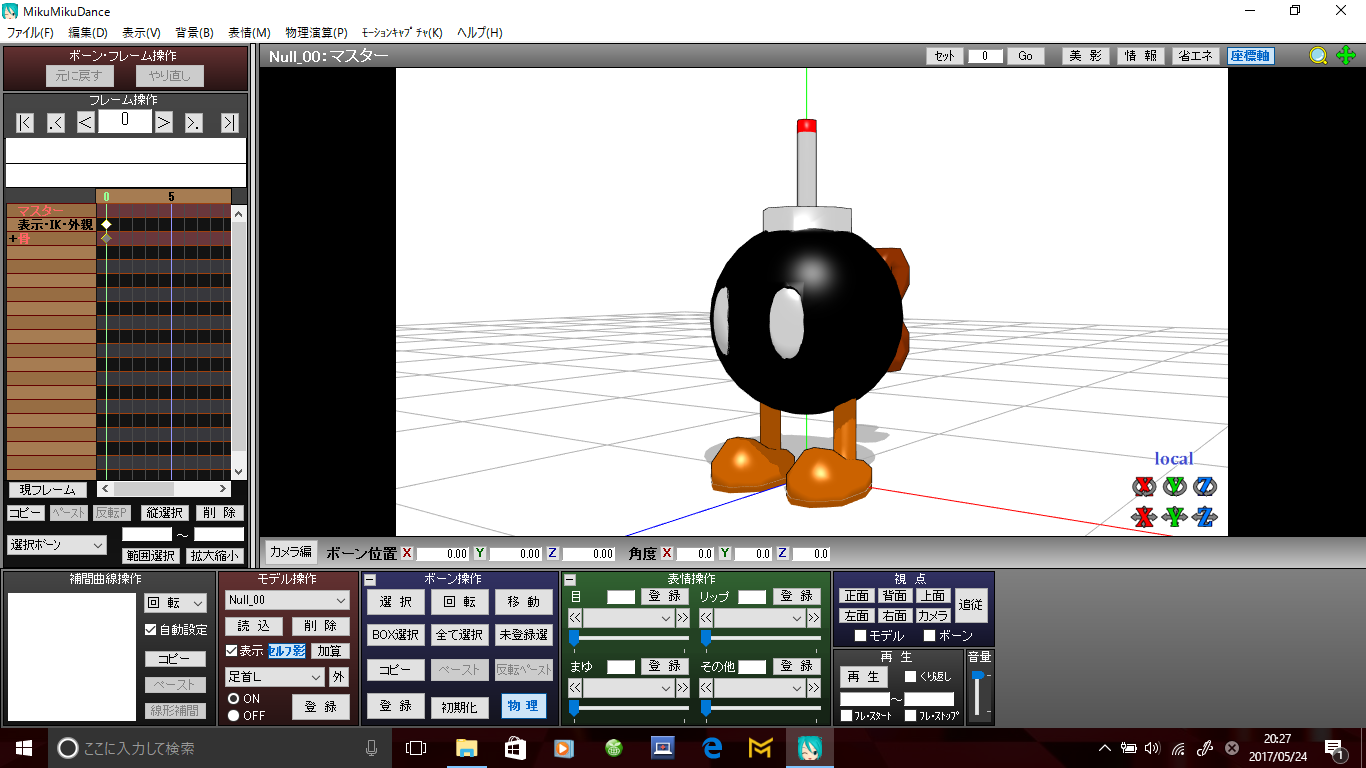Image resolution: width=1366 pixels, height=768 pixels.
Task: Open Windows Store from the taskbar
Action: 515,748
